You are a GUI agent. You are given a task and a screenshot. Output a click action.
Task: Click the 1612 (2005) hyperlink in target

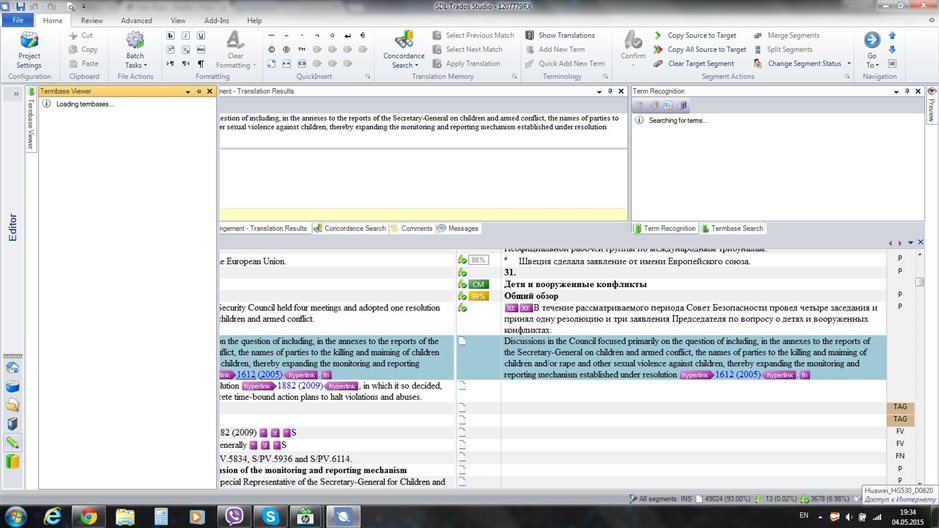[739, 374]
